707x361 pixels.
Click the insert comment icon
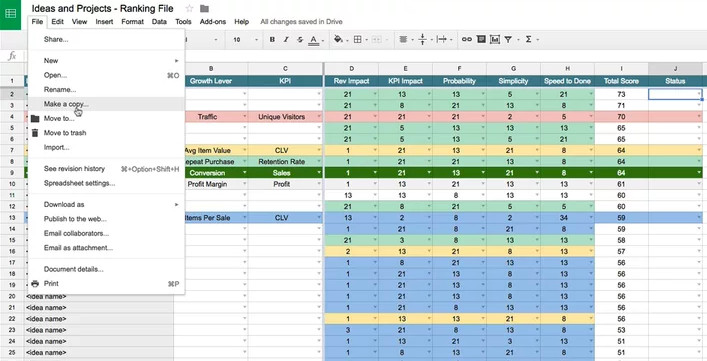click(x=481, y=40)
